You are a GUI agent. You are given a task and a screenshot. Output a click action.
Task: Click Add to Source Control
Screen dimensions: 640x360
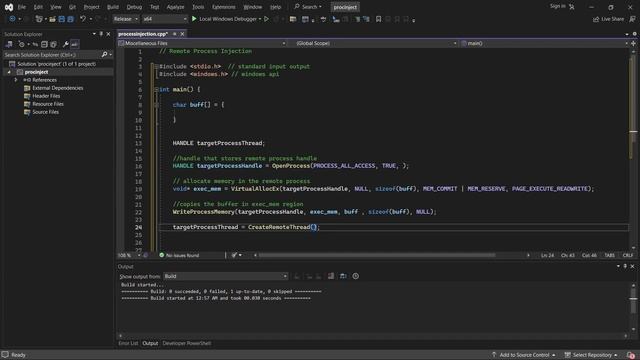[524, 355]
